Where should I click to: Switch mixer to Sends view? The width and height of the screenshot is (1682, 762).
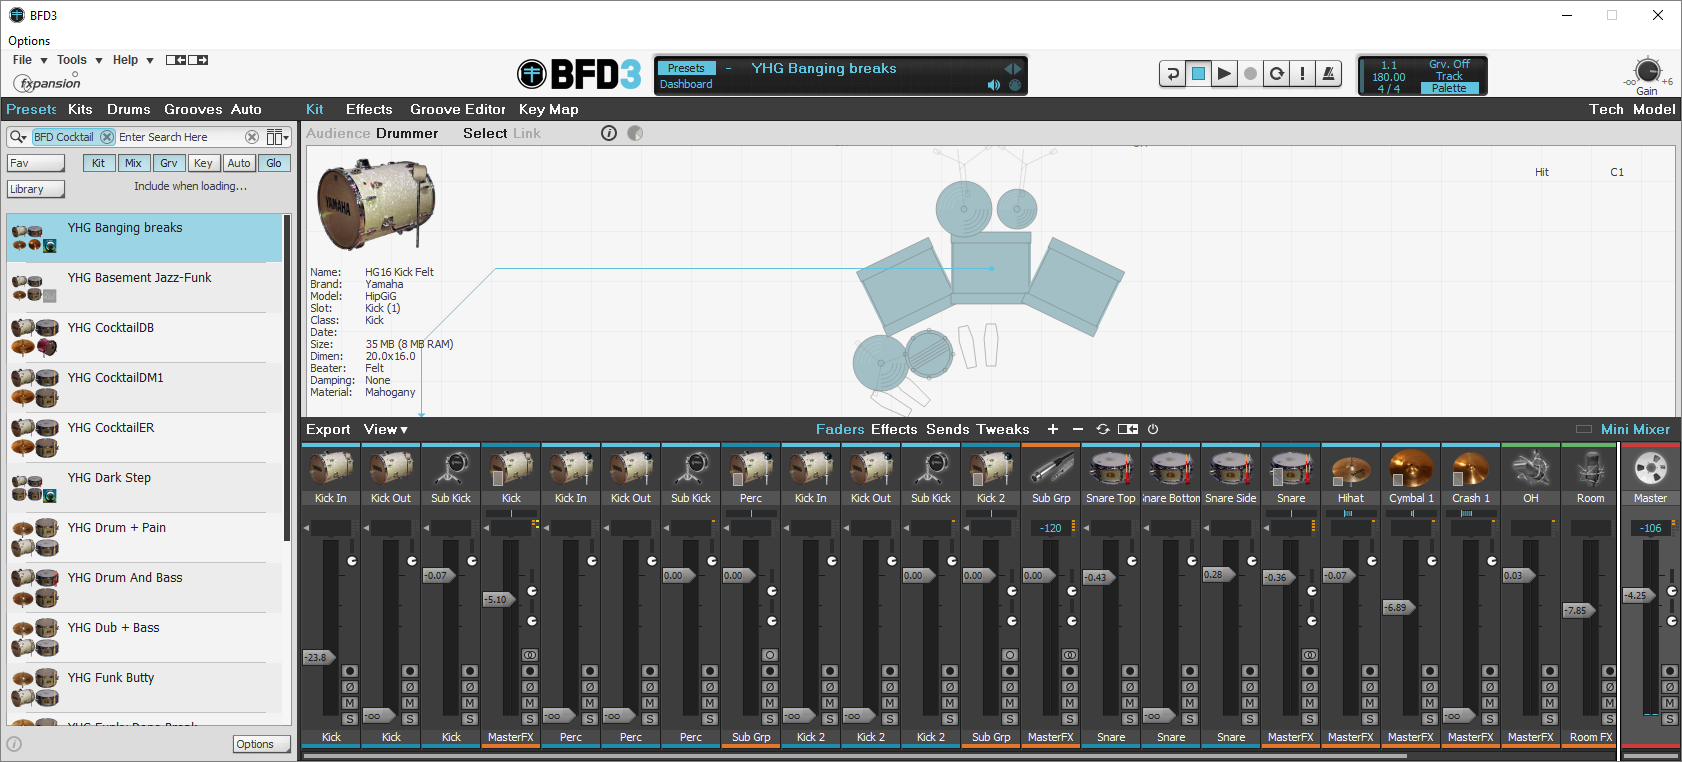pyautogui.click(x=948, y=429)
